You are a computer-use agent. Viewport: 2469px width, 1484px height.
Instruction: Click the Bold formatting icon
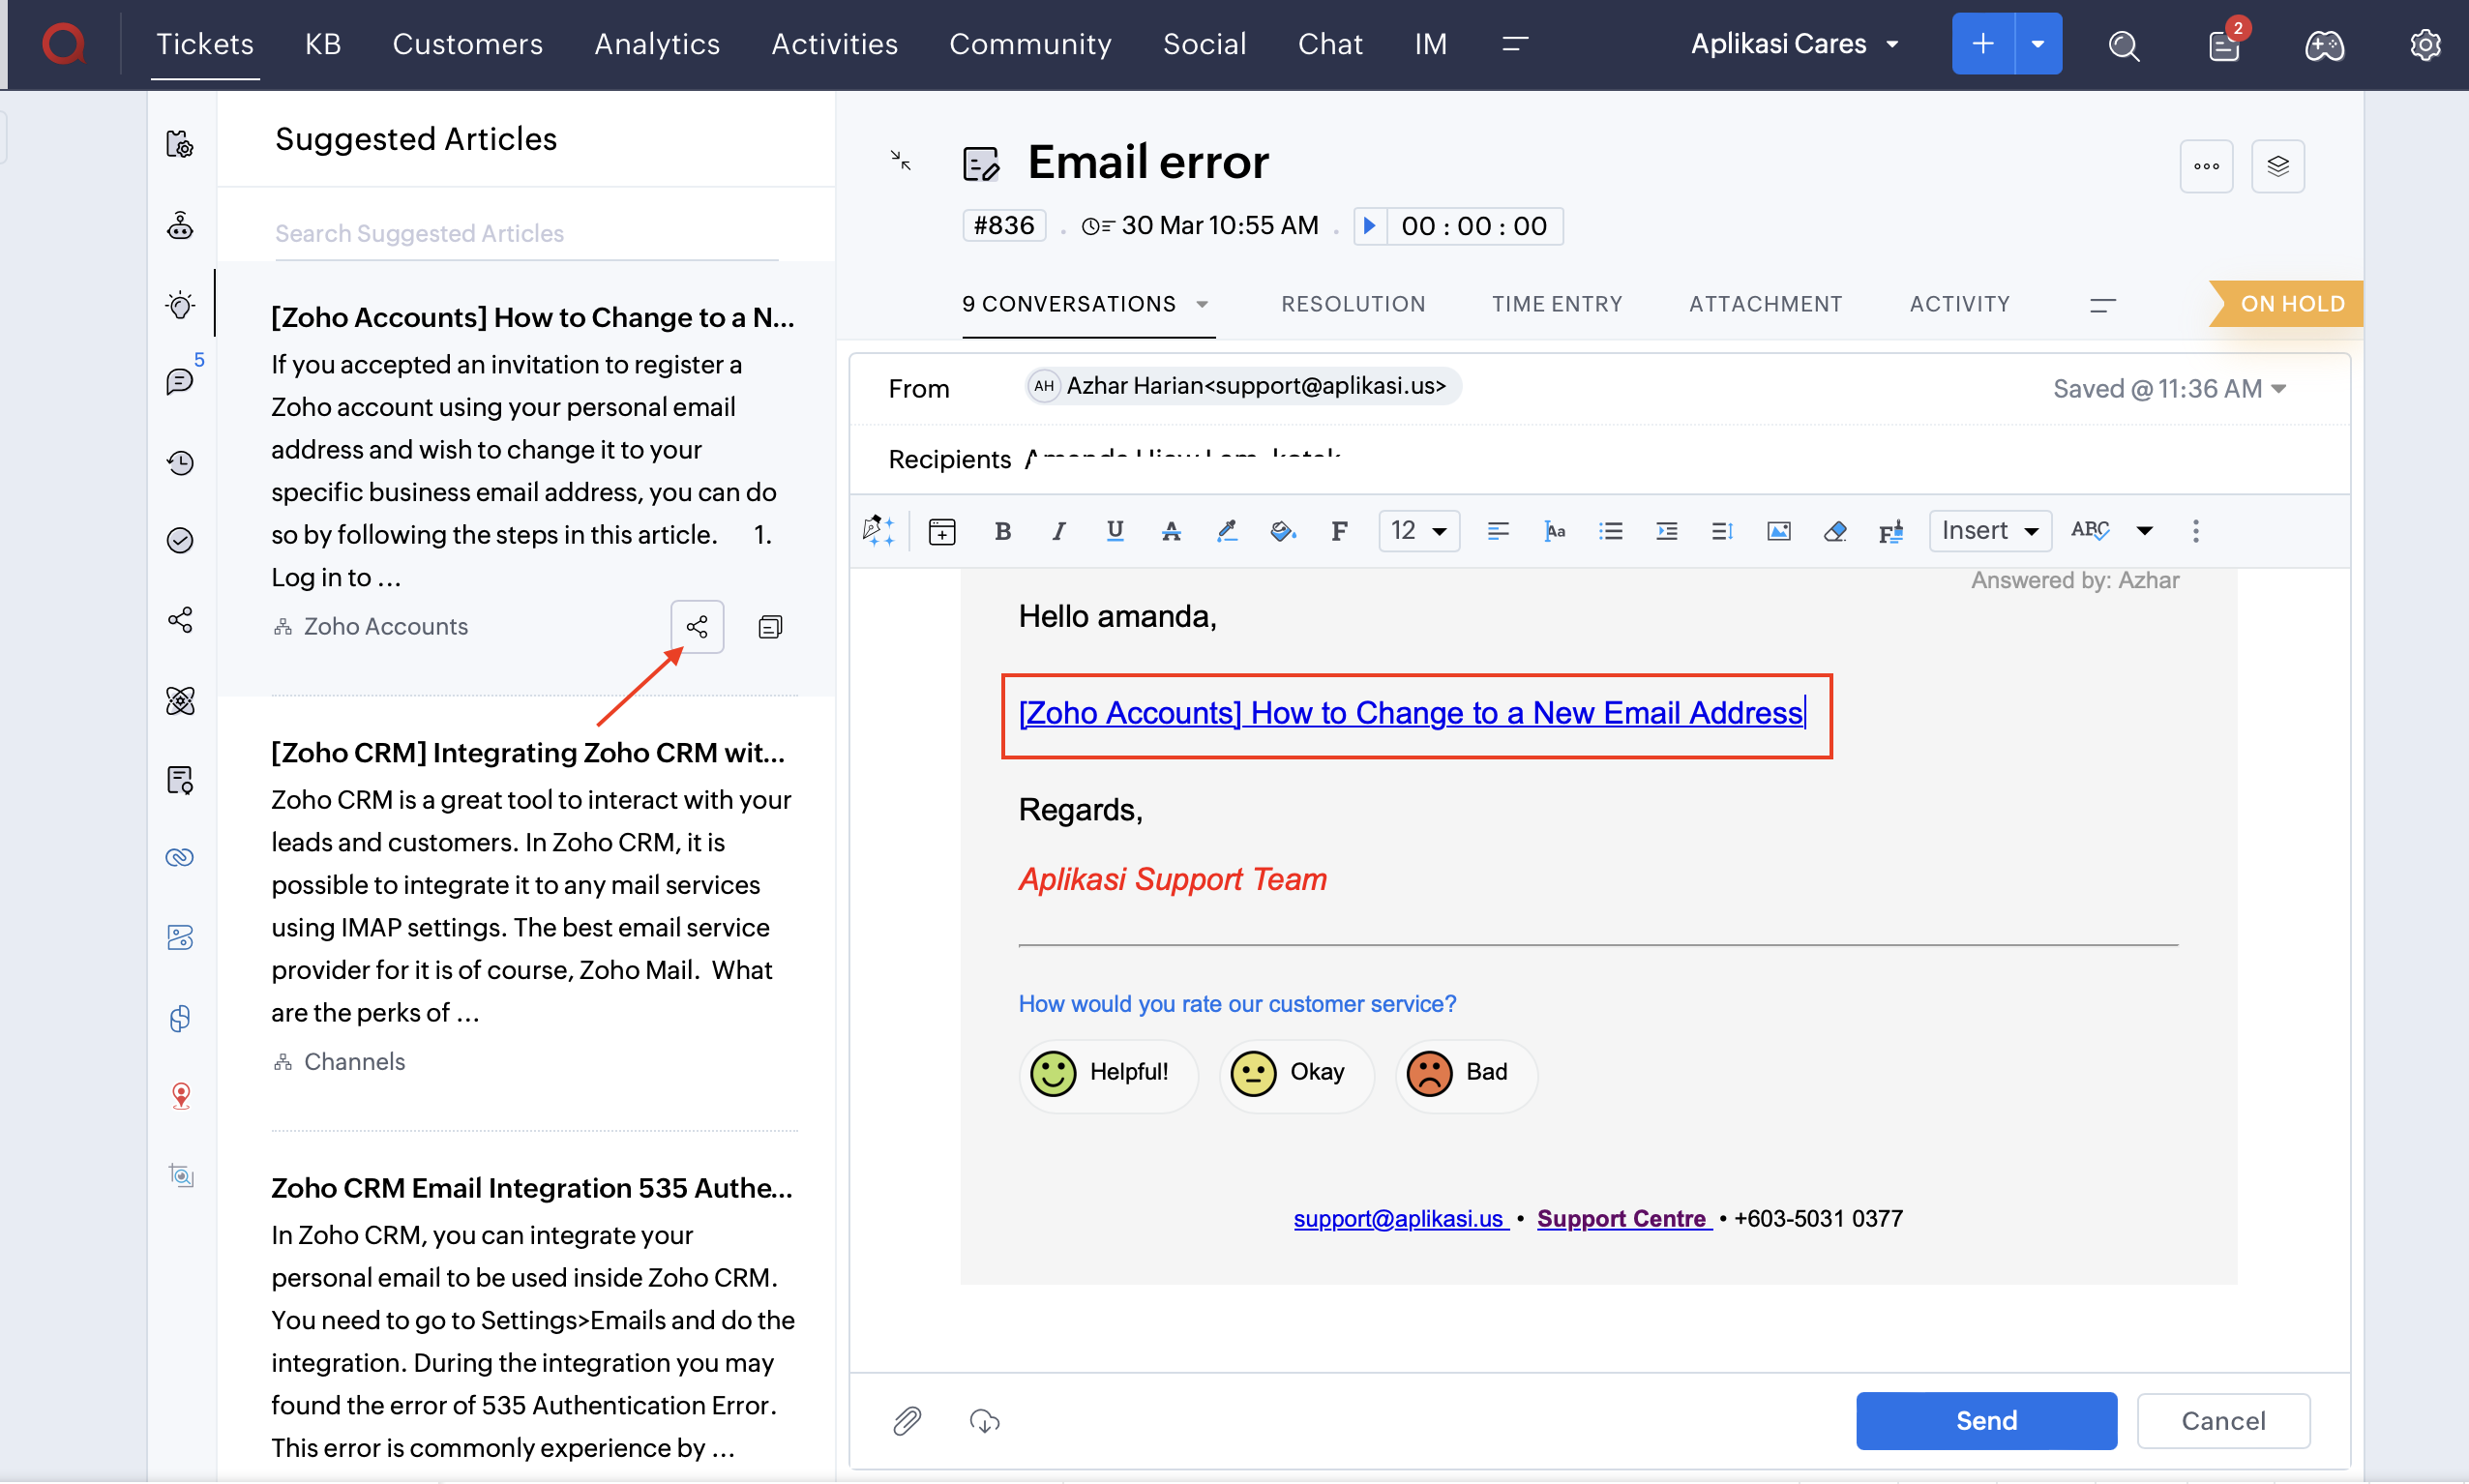coord(1002,530)
